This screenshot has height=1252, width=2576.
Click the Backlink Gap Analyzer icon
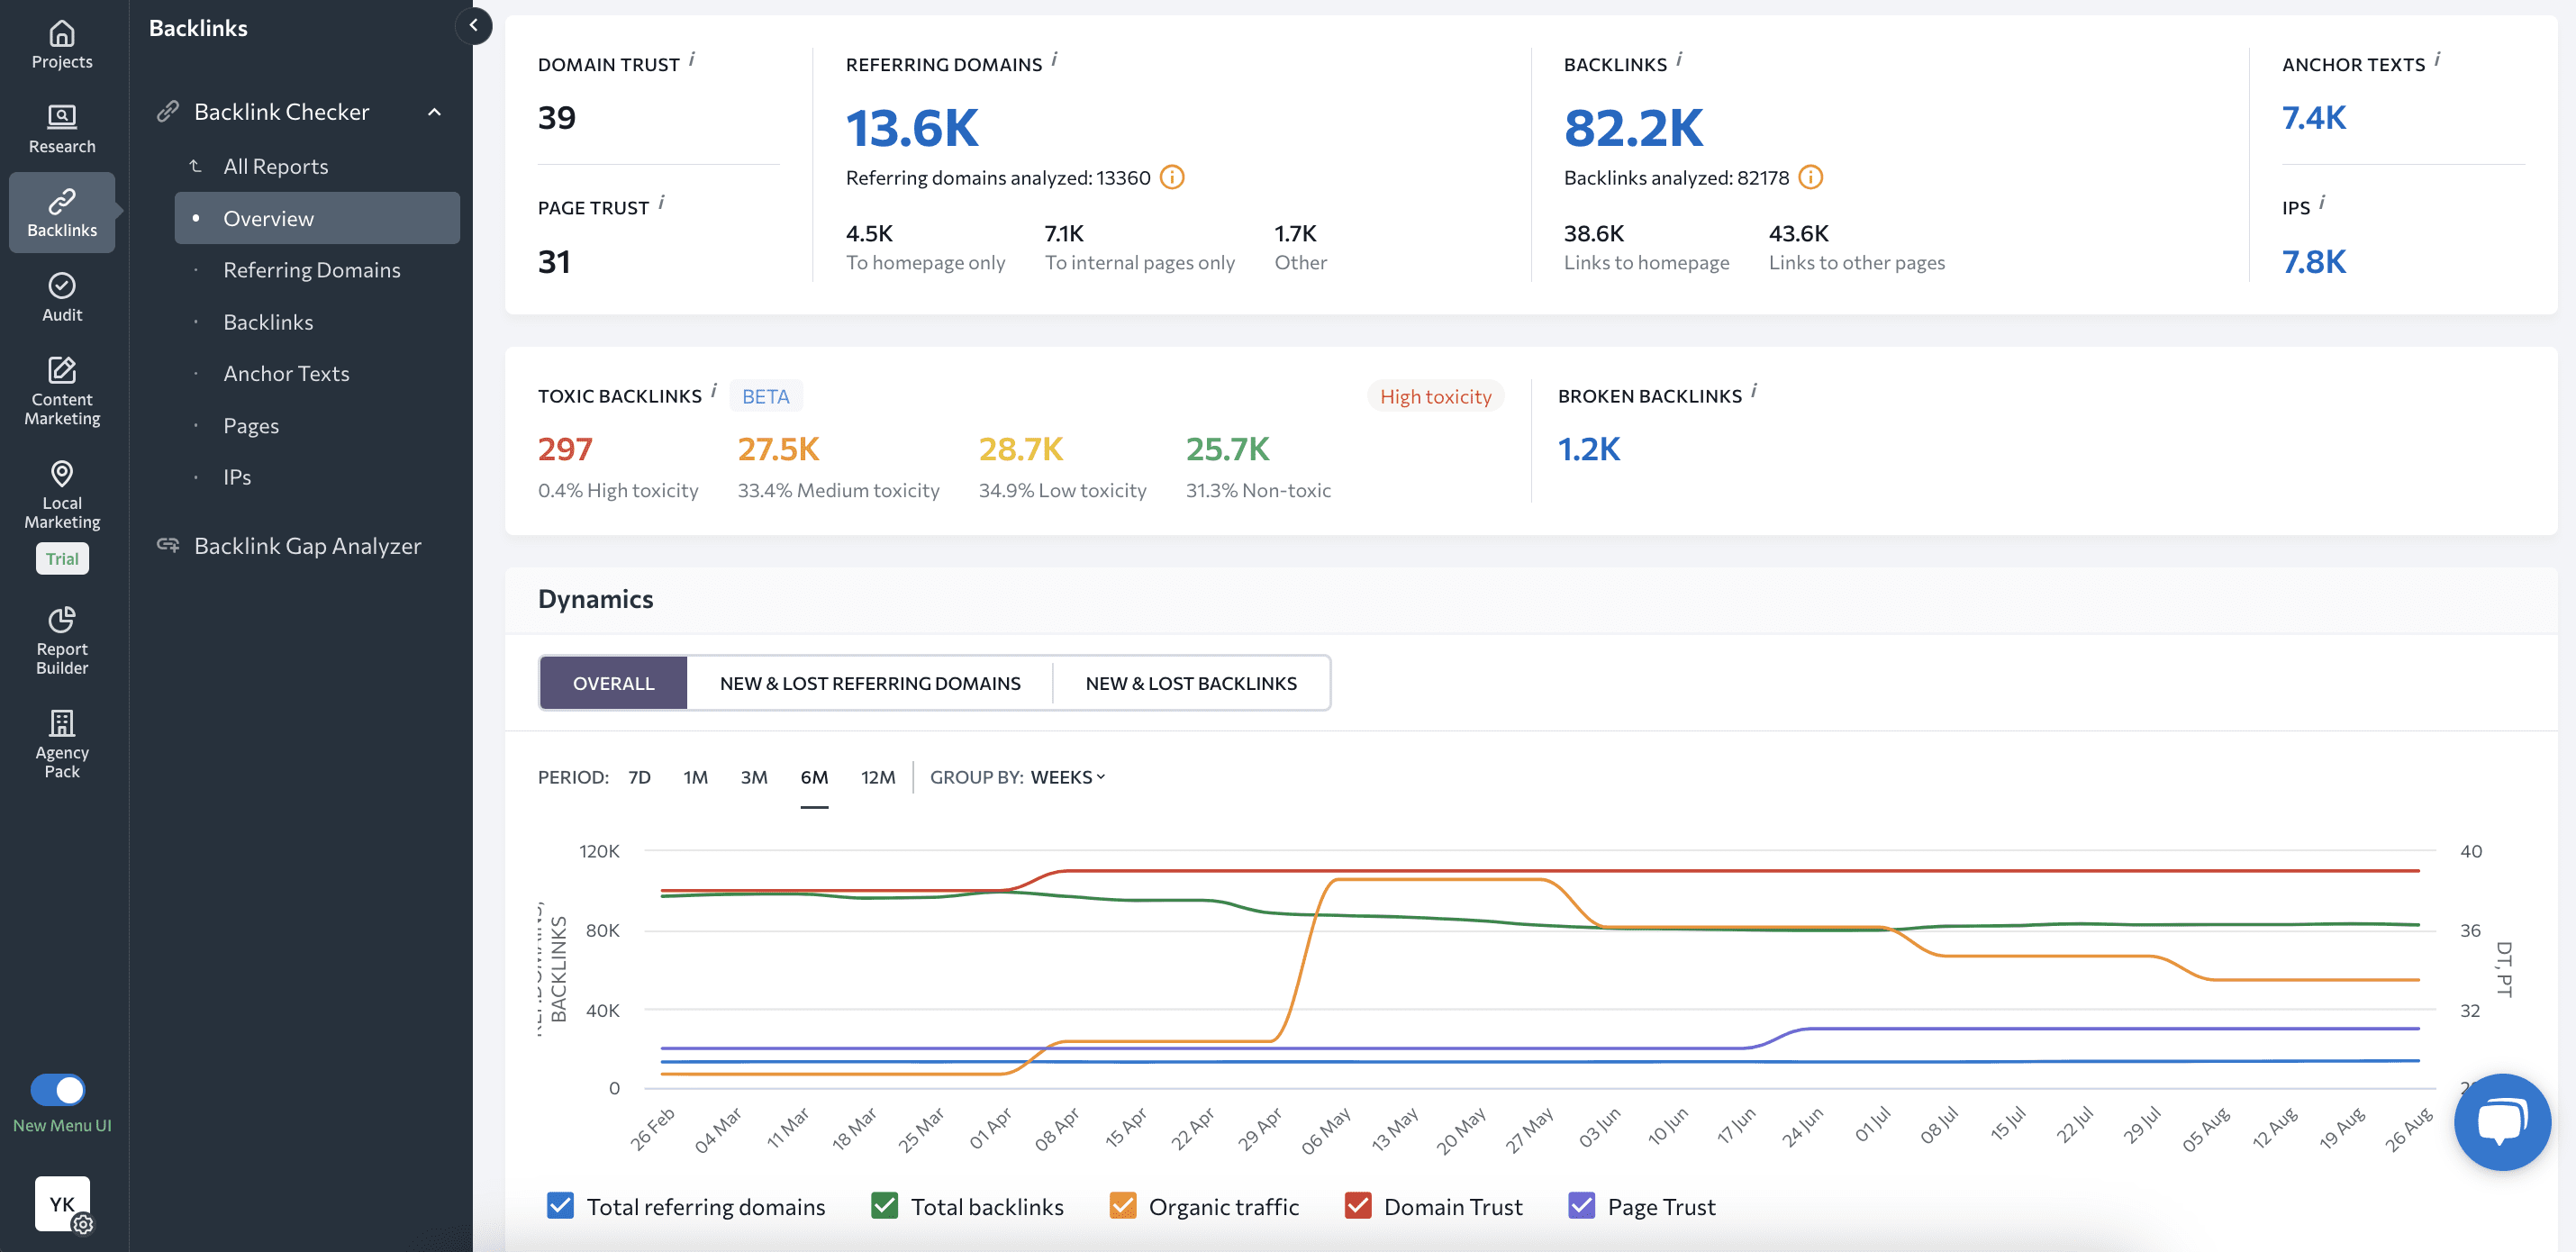168,542
